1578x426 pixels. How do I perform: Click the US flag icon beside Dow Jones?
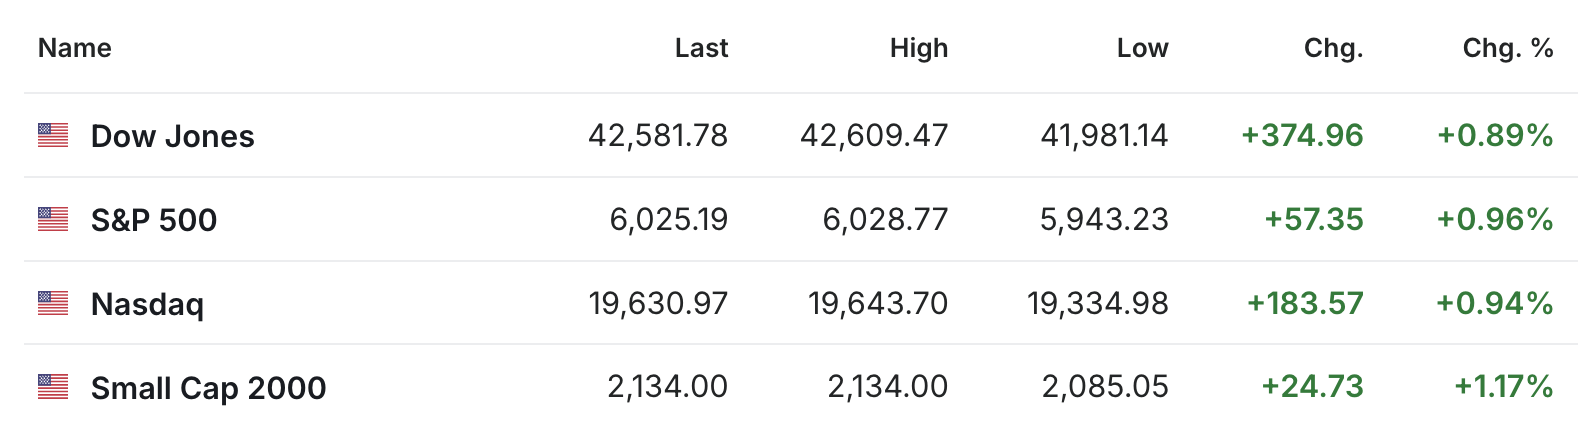pos(53,135)
